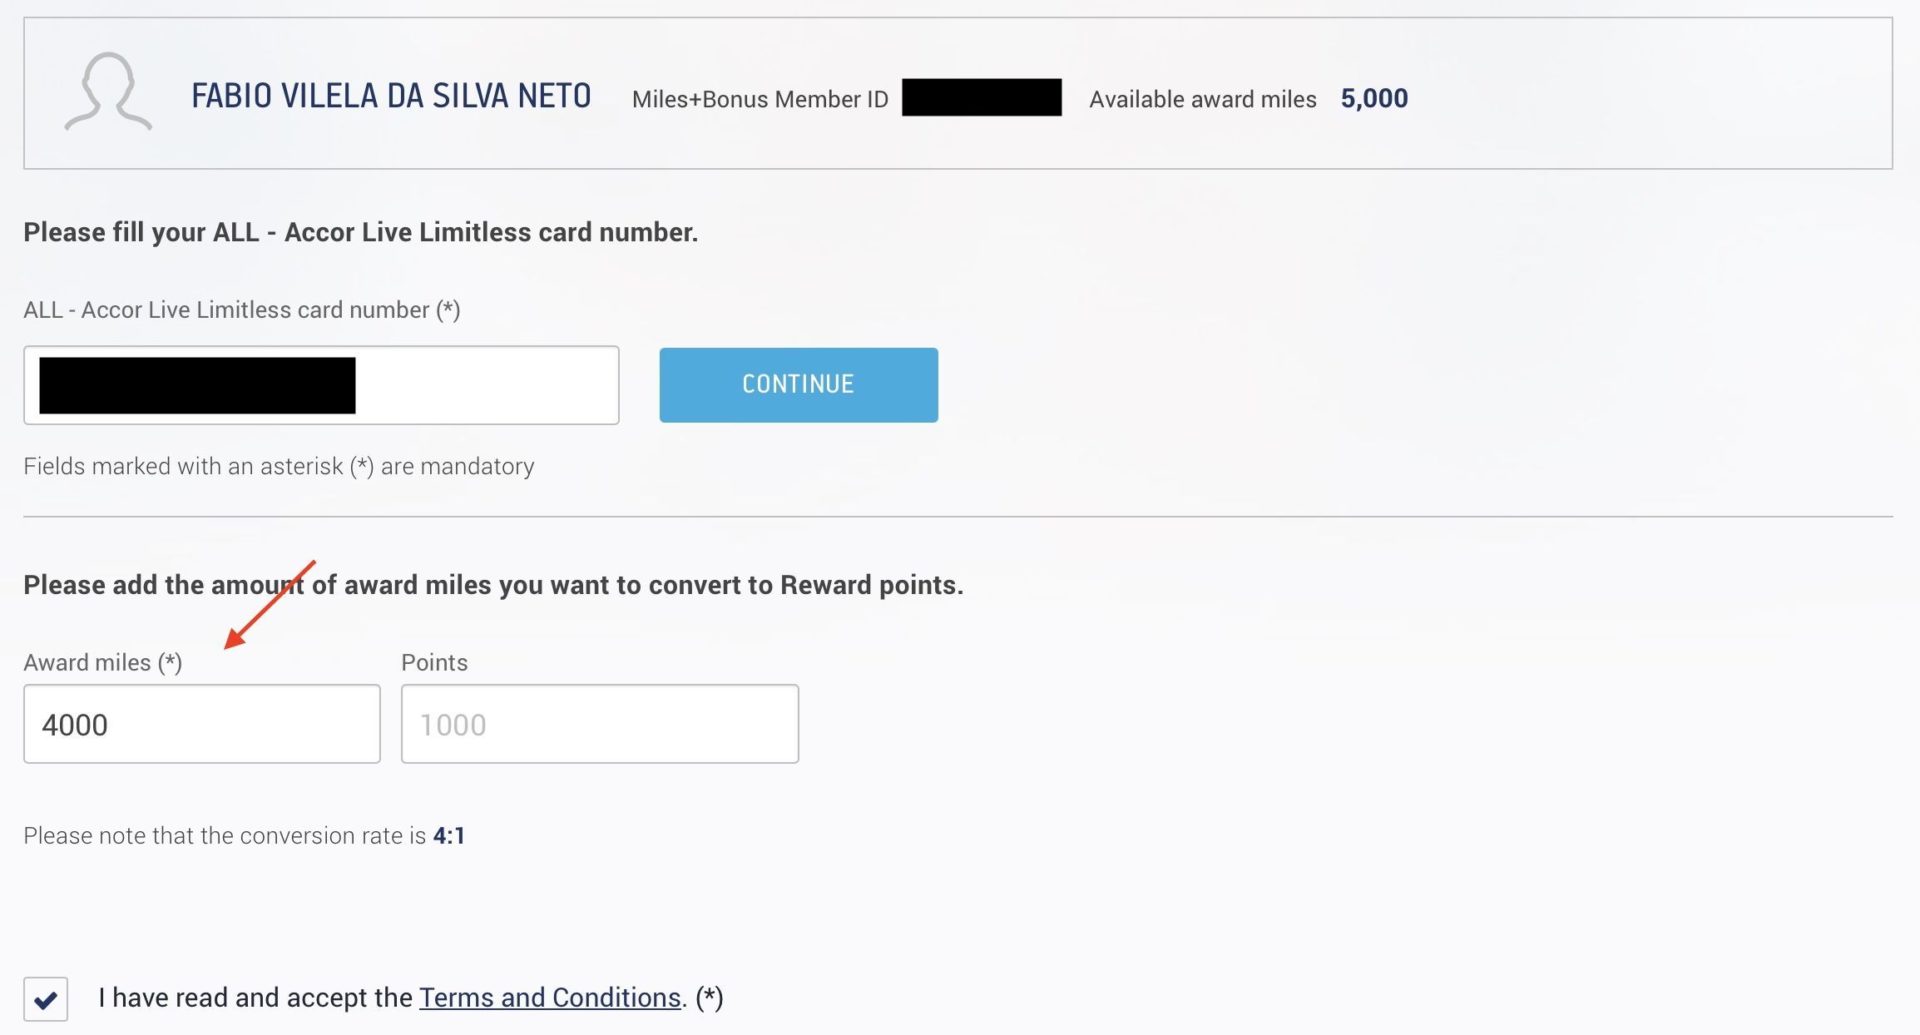1920x1035 pixels.
Task: Open the Terms and Conditions link
Action: point(550,997)
